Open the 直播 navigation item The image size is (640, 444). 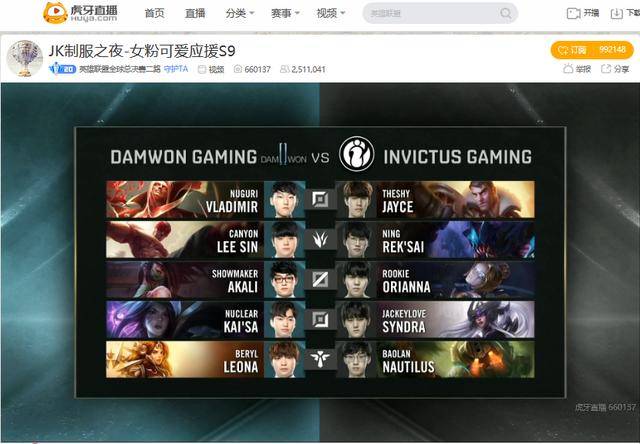195,13
